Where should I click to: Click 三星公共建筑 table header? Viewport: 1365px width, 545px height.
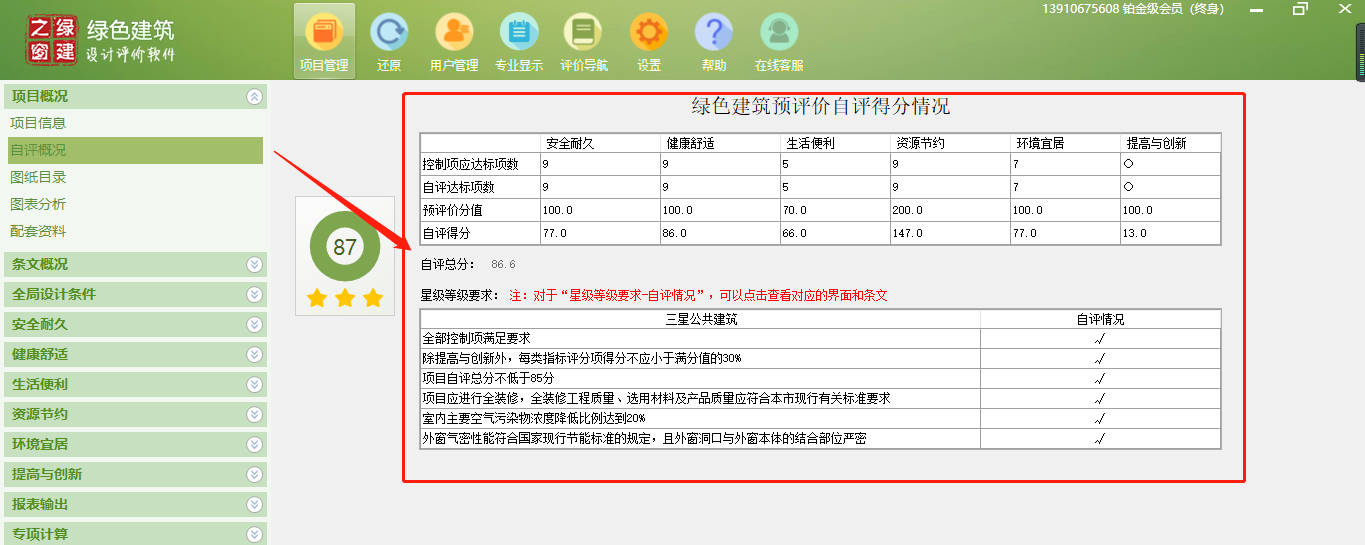[701, 320]
